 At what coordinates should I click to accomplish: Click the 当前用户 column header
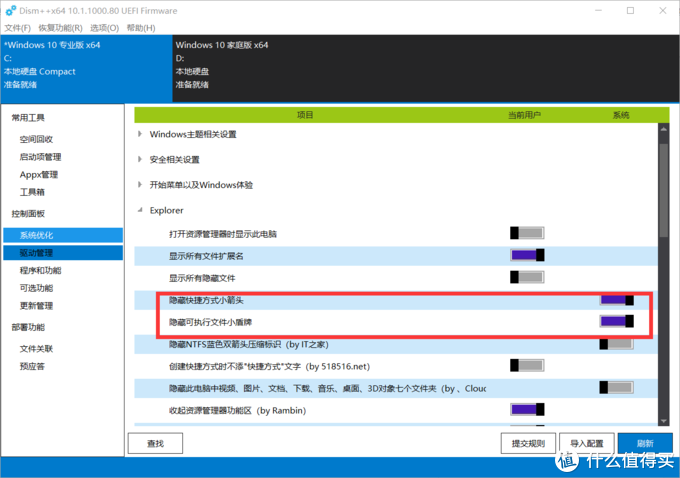[524, 115]
